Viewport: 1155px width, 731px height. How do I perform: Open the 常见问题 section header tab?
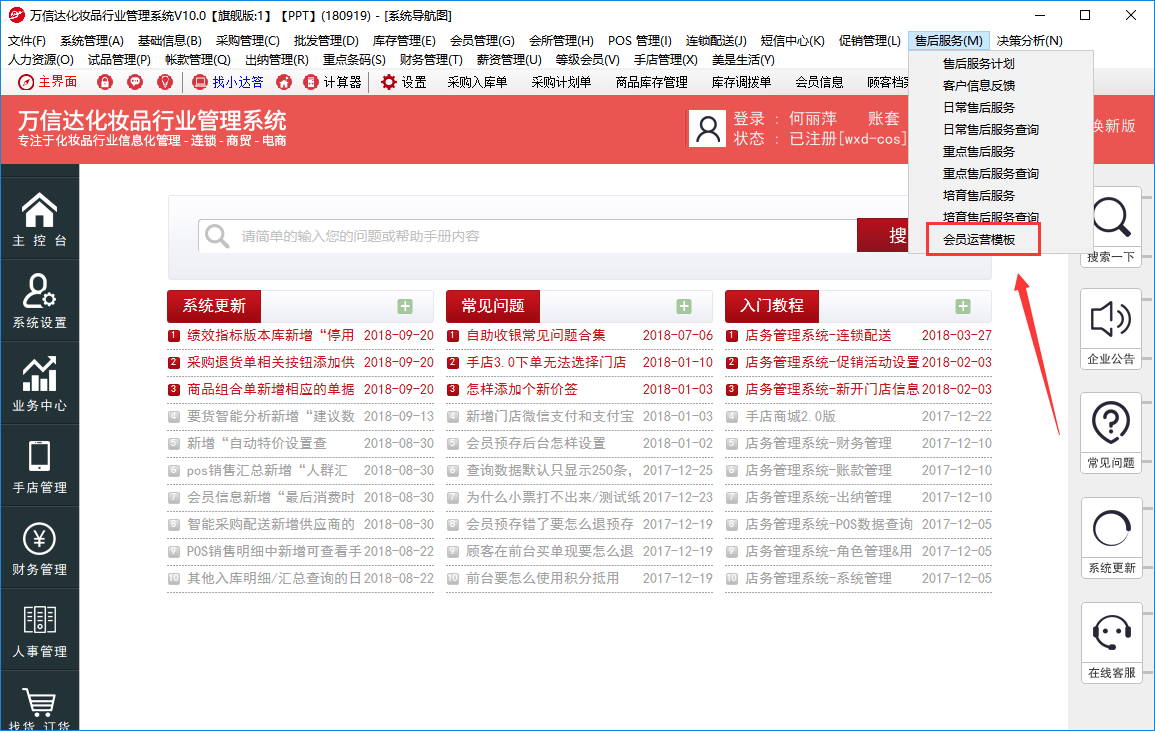(x=493, y=307)
